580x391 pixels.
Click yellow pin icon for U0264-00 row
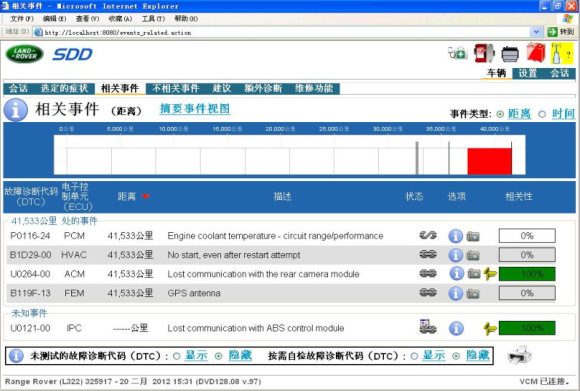point(490,274)
